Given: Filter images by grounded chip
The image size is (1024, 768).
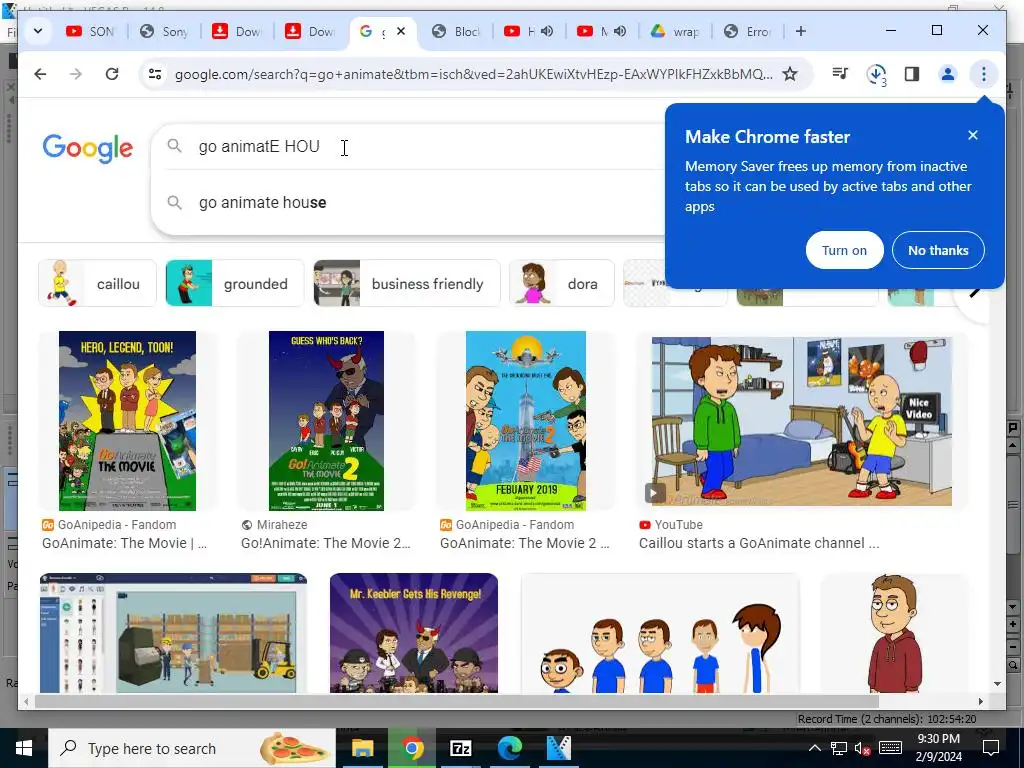Looking at the screenshot, I should point(234,283).
